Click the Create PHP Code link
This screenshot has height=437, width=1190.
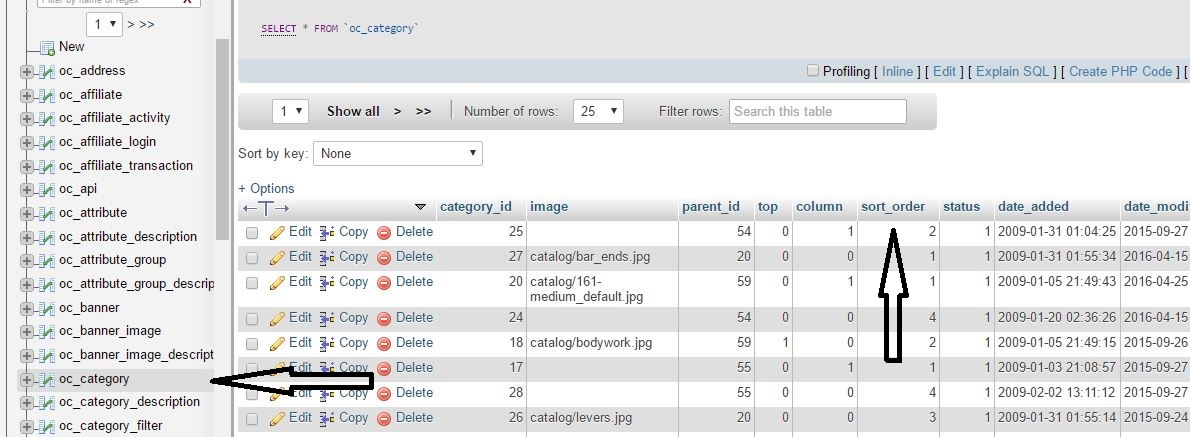tap(1120, 71)
